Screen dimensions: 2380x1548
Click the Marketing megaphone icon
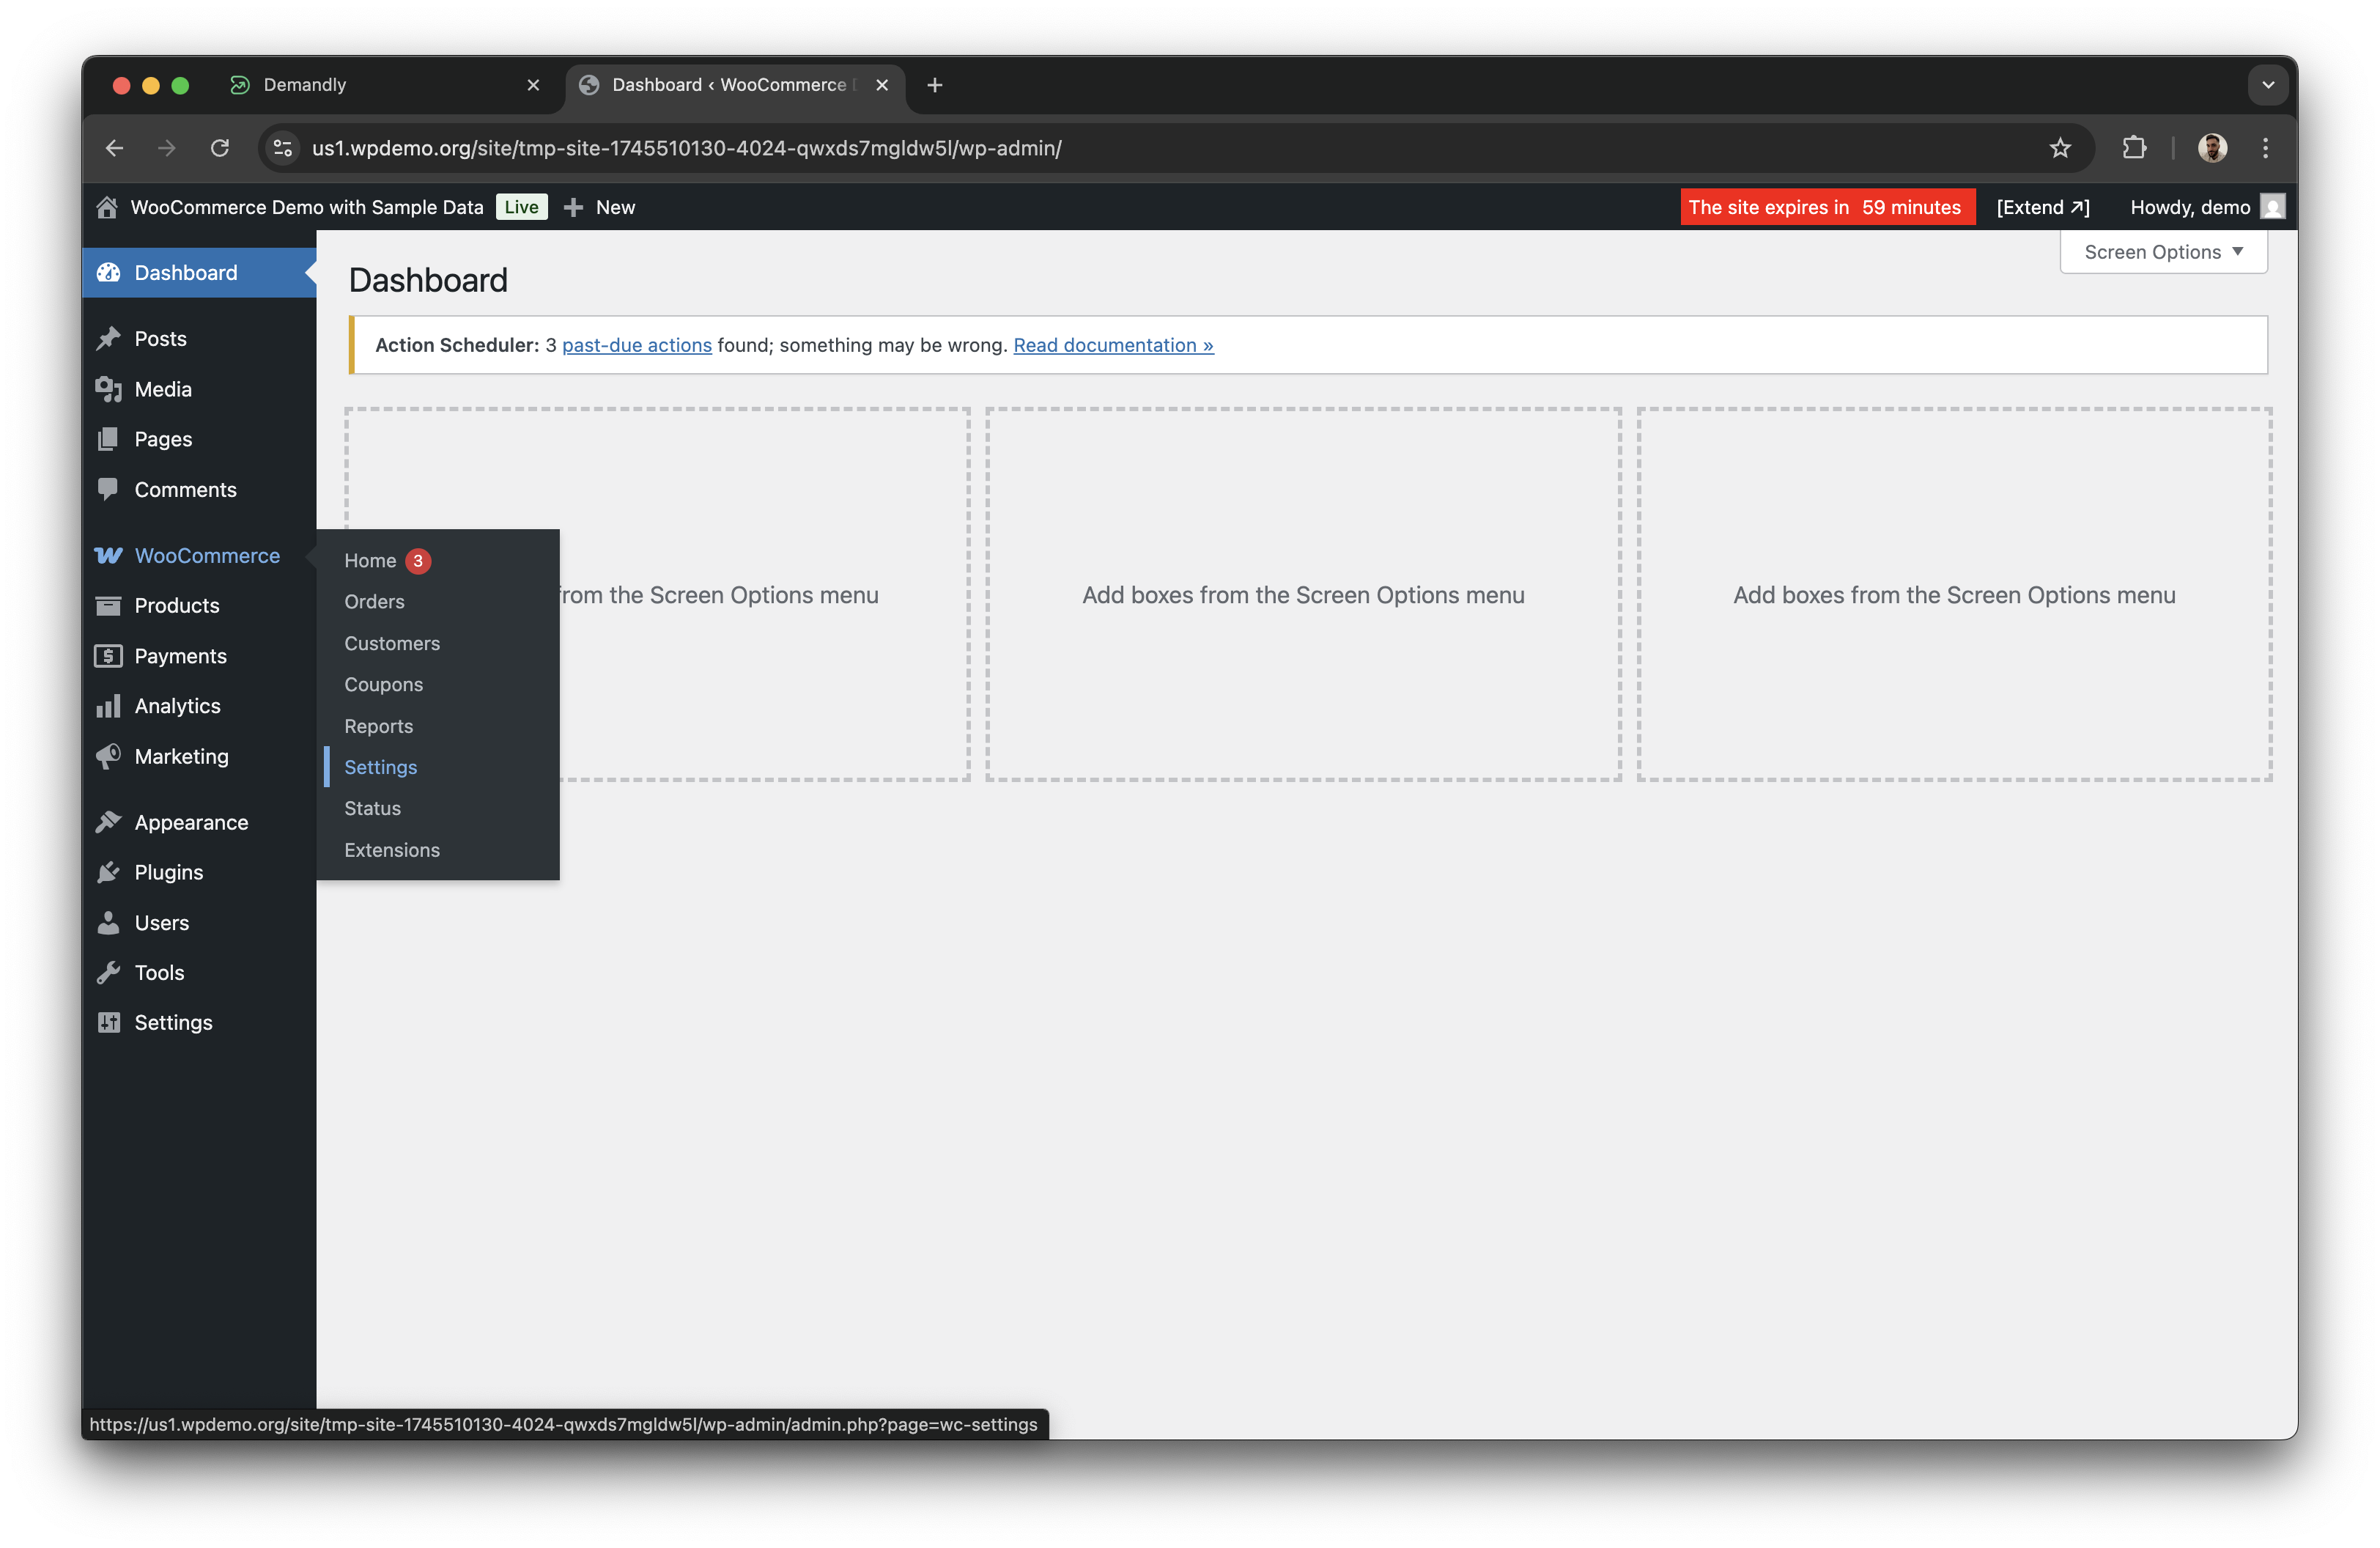(109, 756)
